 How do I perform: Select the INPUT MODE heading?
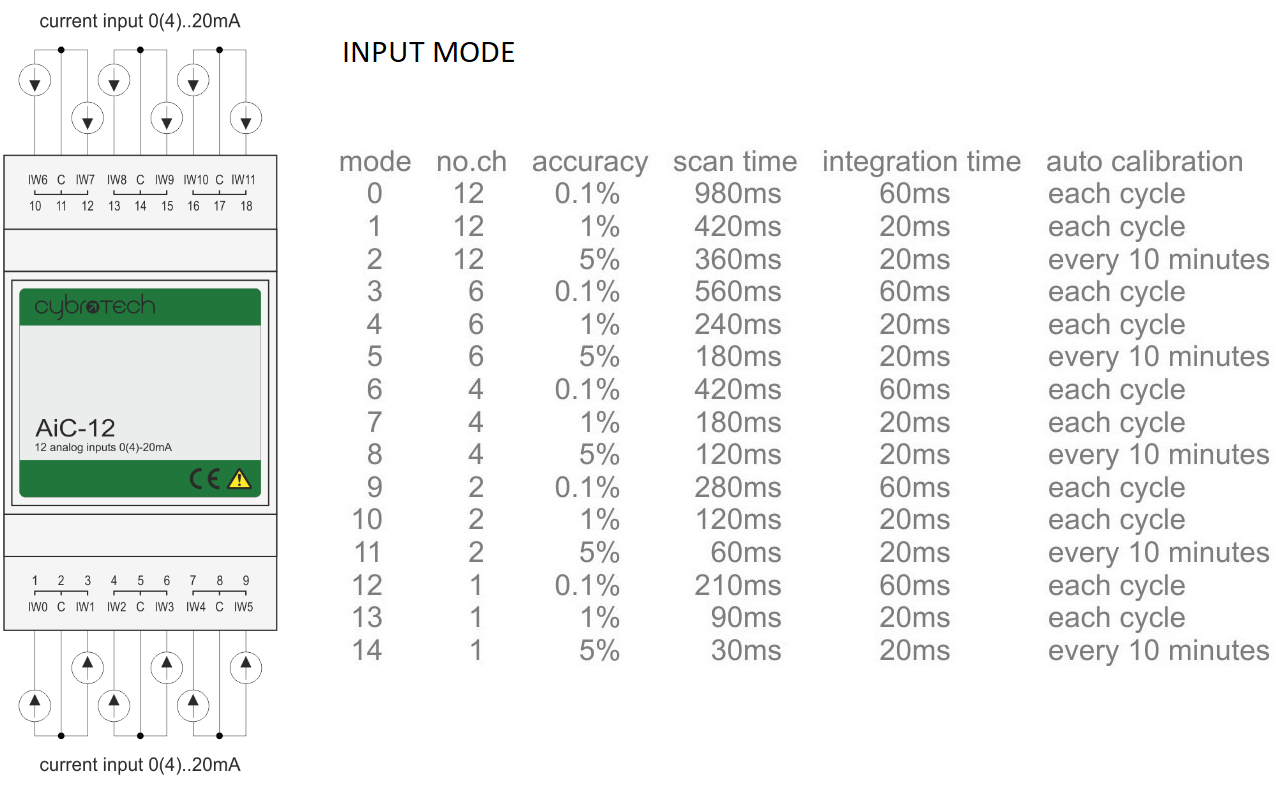[428, 53]
